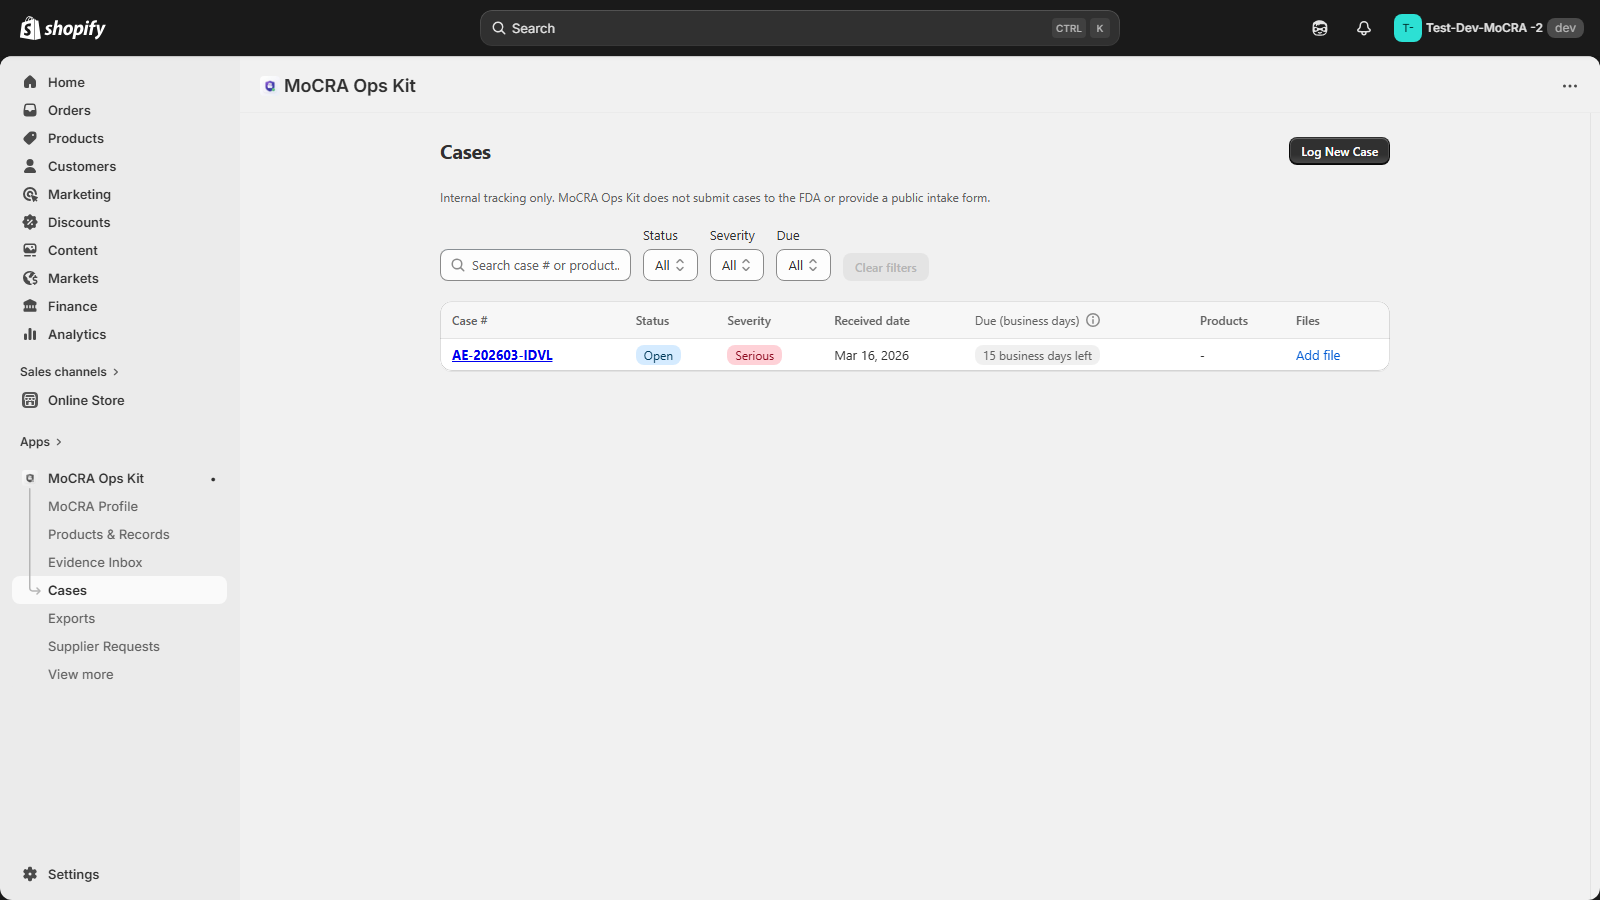The image size is (1600, 900).
Task: Click the Clear filters button
Action: click(886, 267)
